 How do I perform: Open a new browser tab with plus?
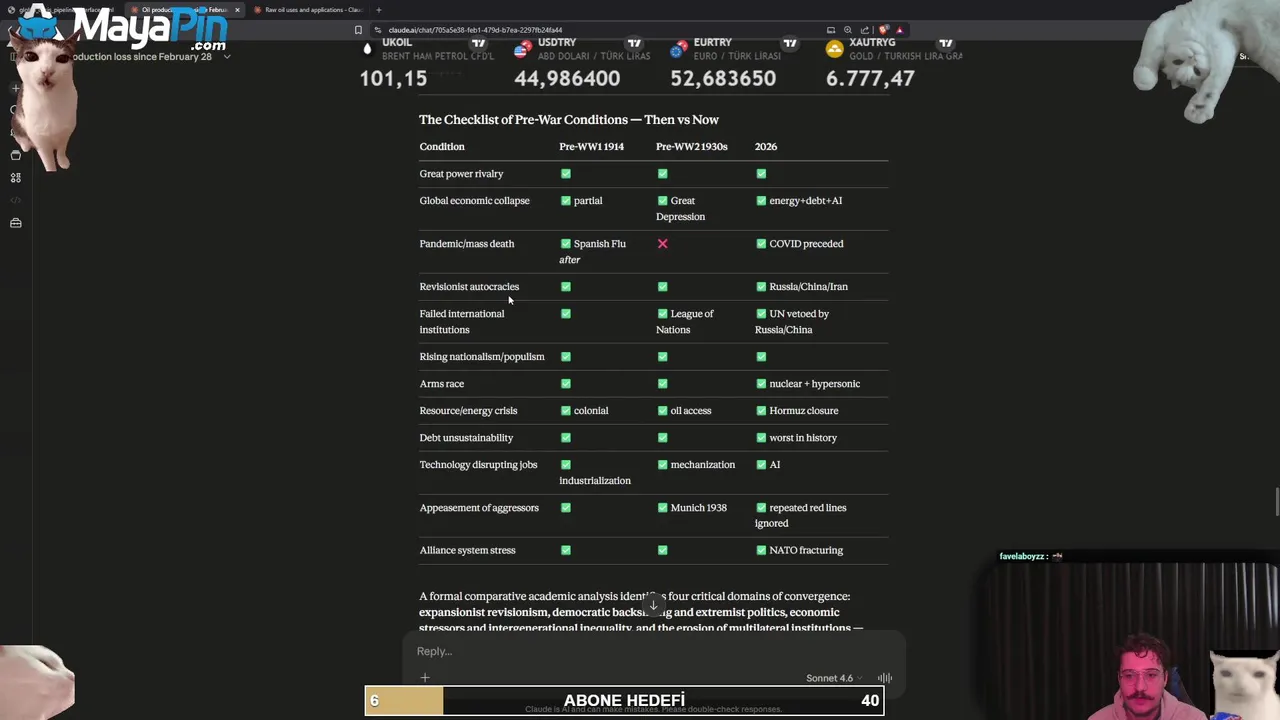click(378, 10)
